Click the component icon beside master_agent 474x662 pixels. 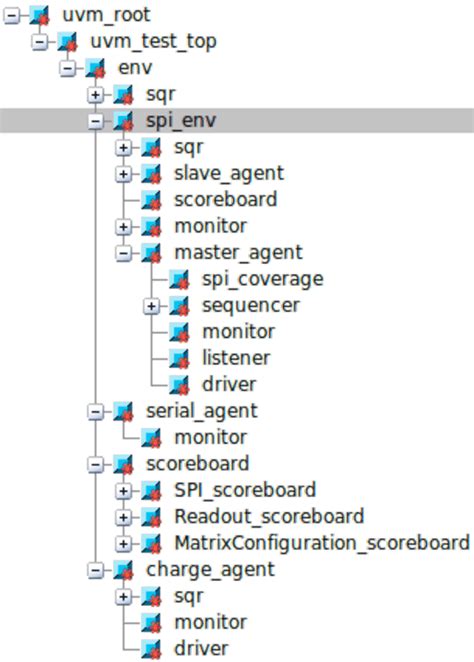151,253
